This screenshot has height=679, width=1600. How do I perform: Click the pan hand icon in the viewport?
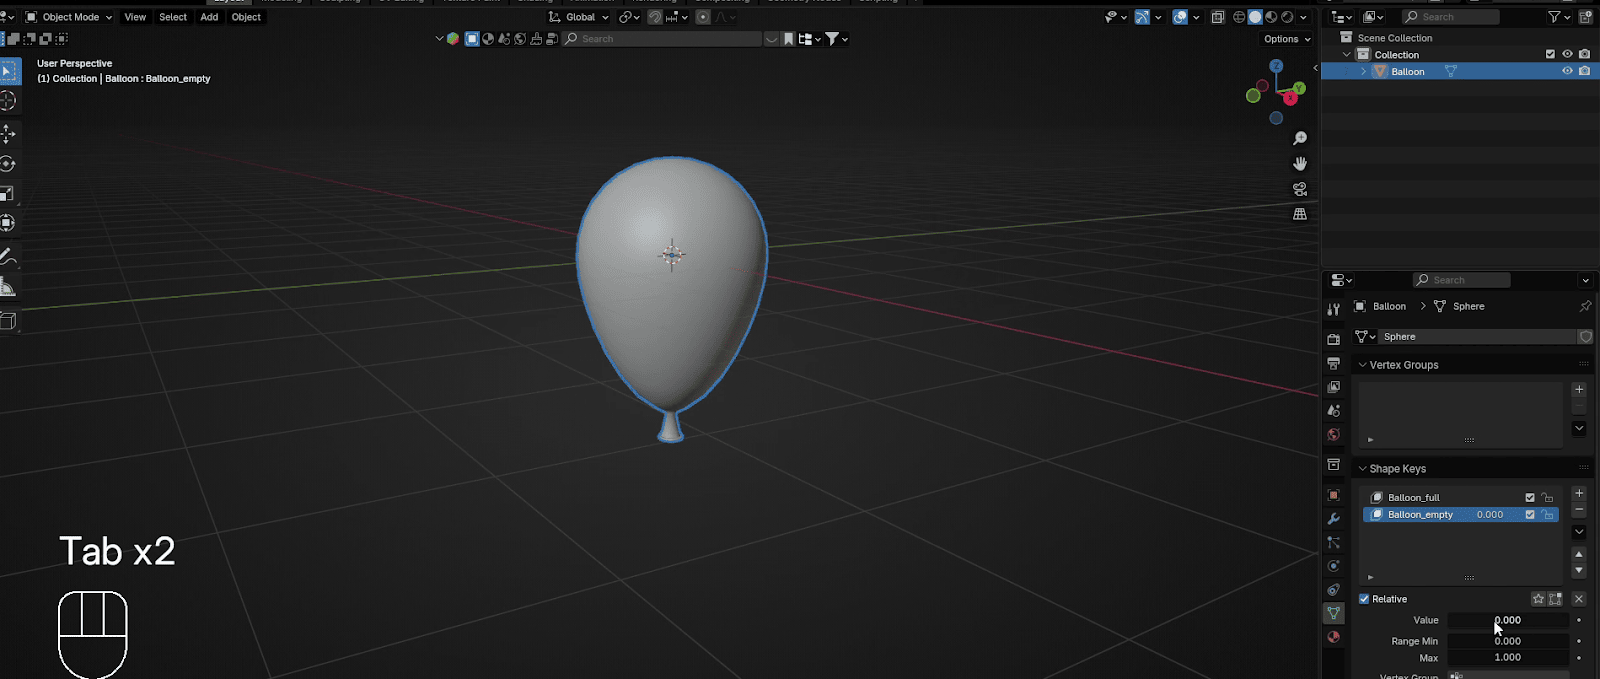(x=1300, y=163)
